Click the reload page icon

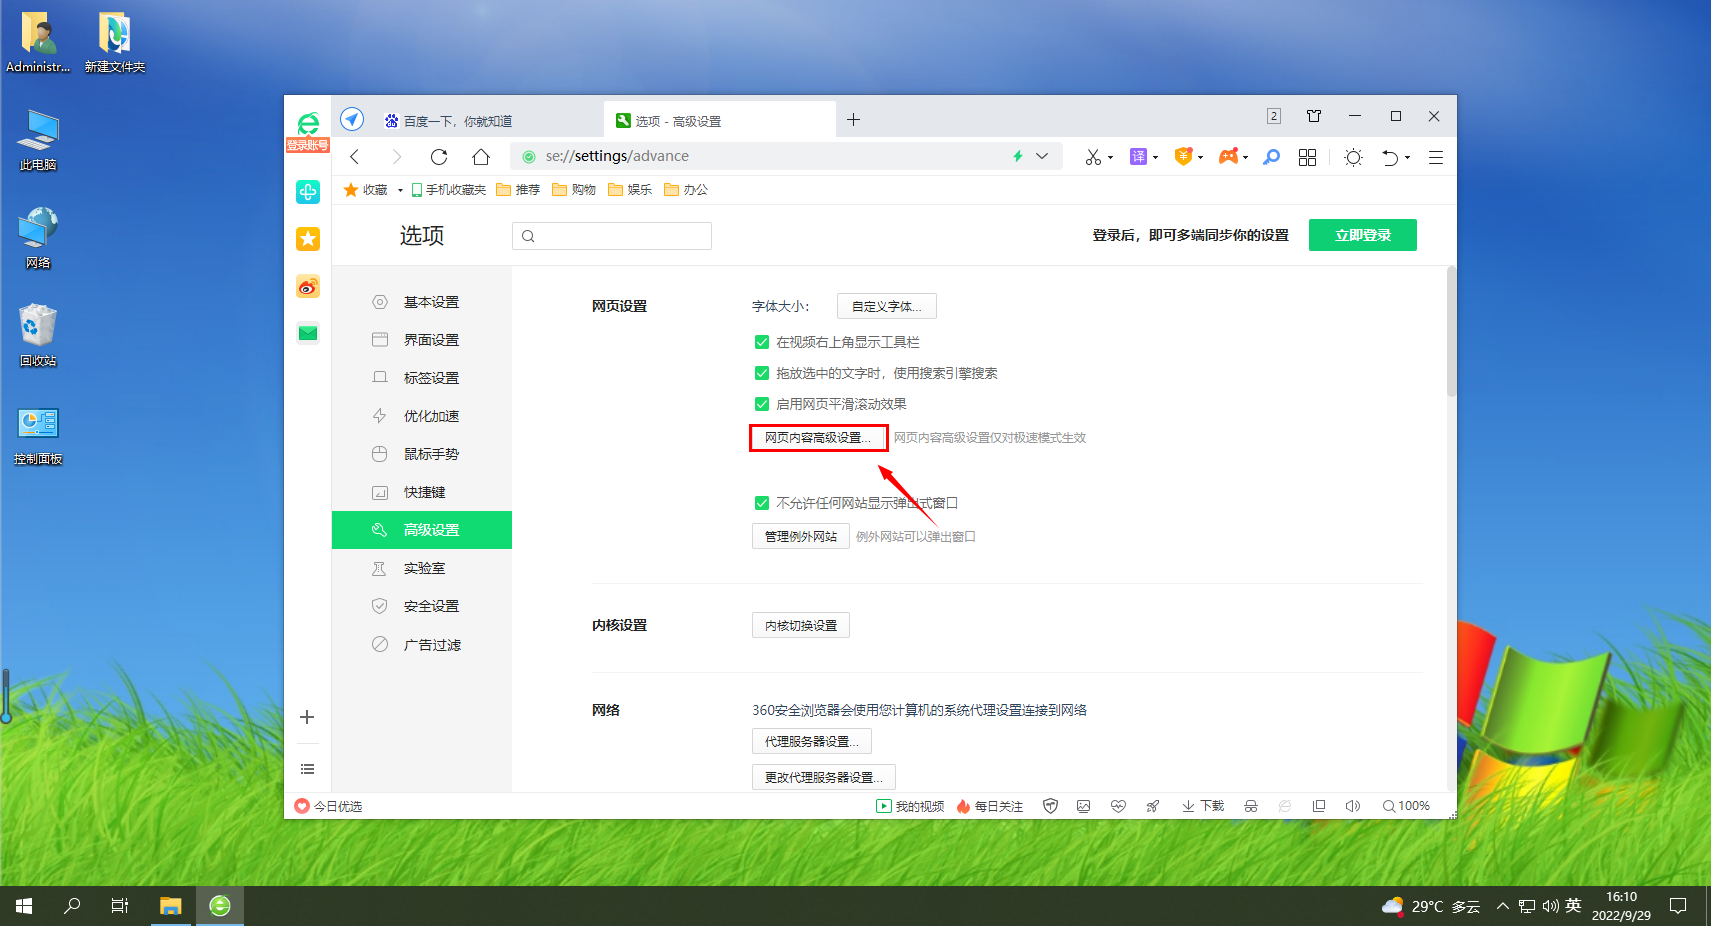tap(438, 157)
